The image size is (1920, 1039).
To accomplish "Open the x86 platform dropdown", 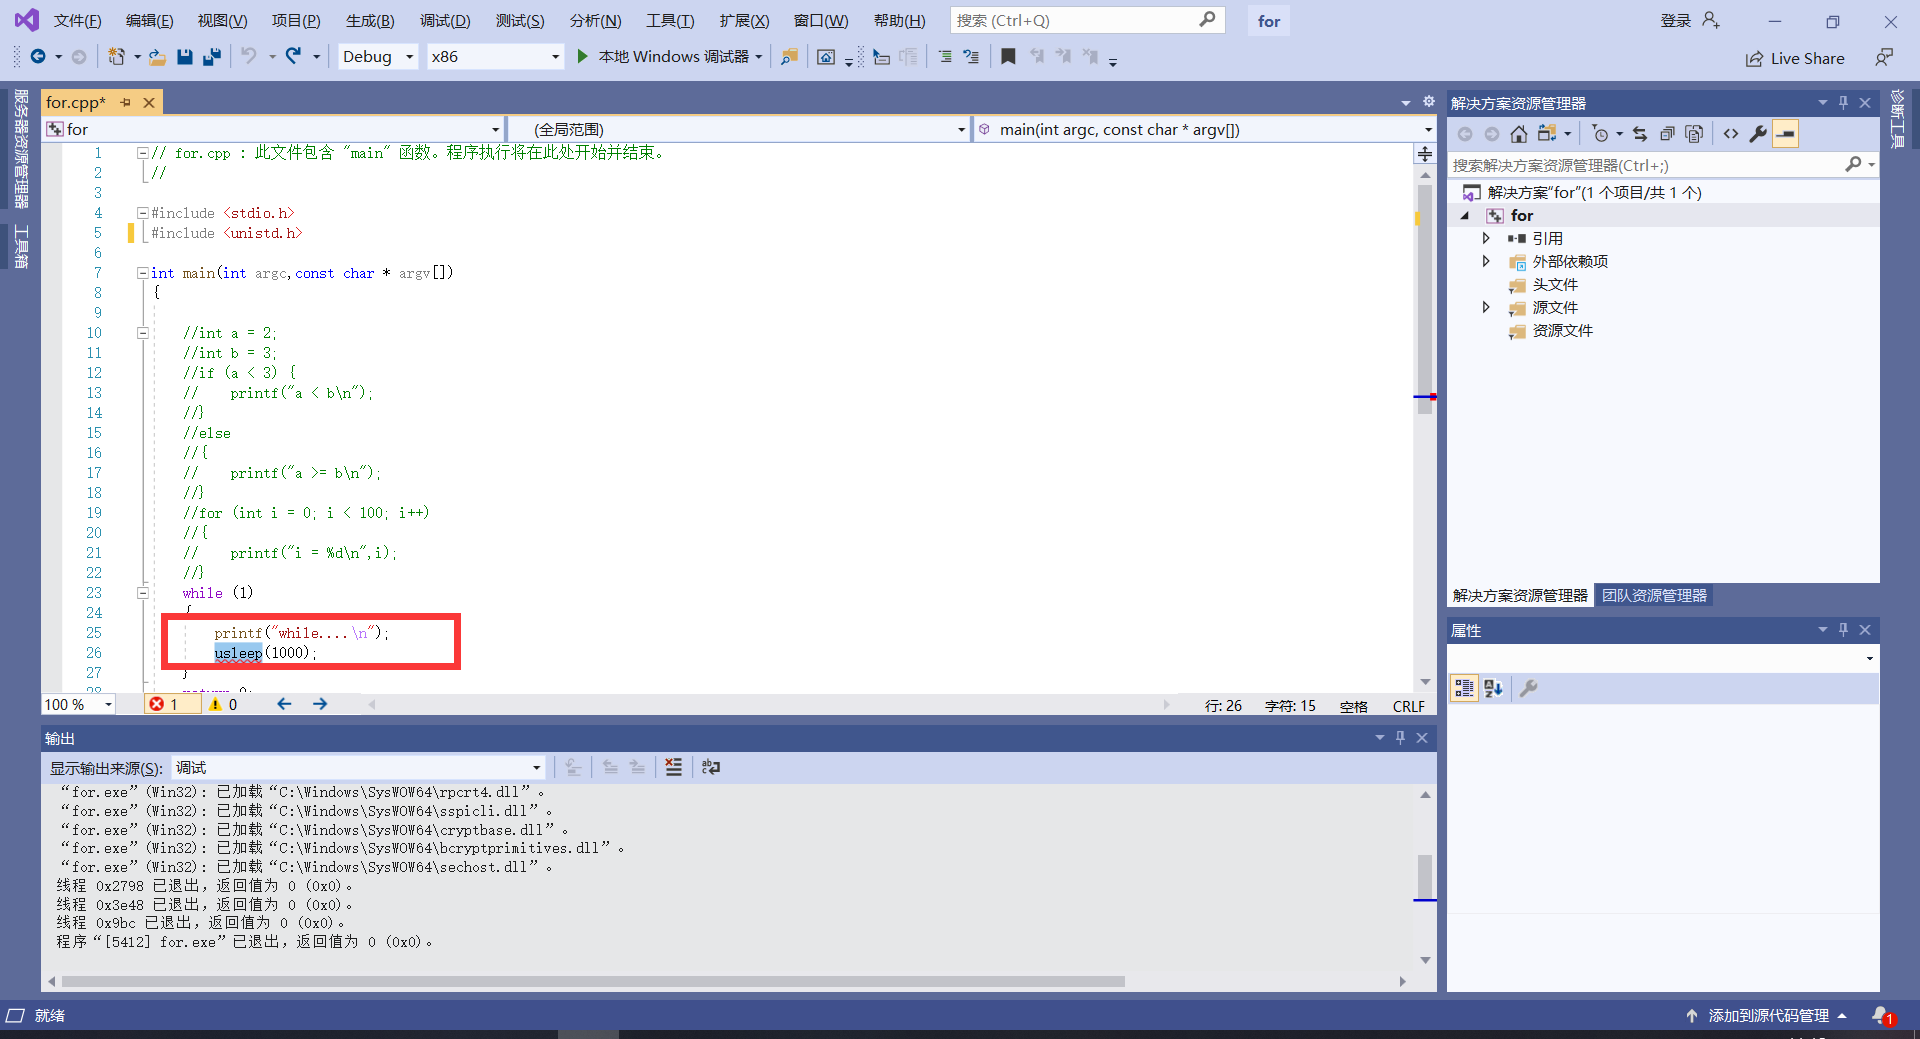I will (x=495, y=57).
